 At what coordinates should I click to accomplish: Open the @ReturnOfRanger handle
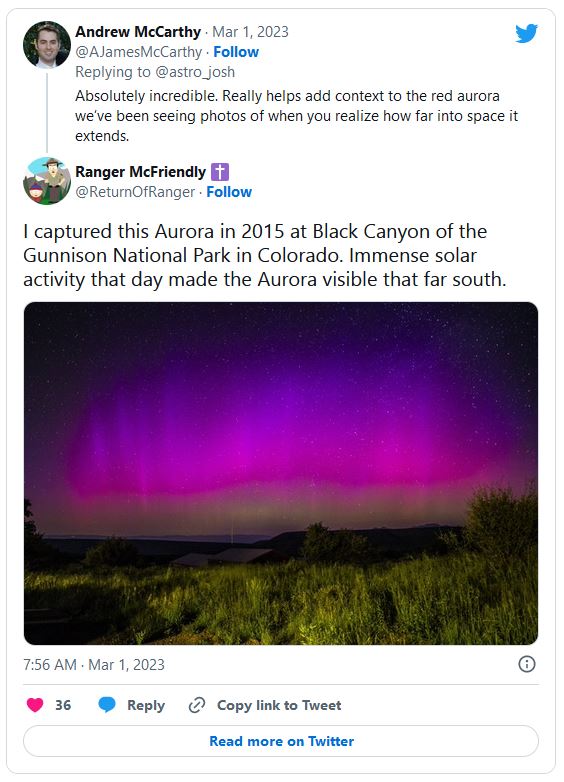pos(135,192)
